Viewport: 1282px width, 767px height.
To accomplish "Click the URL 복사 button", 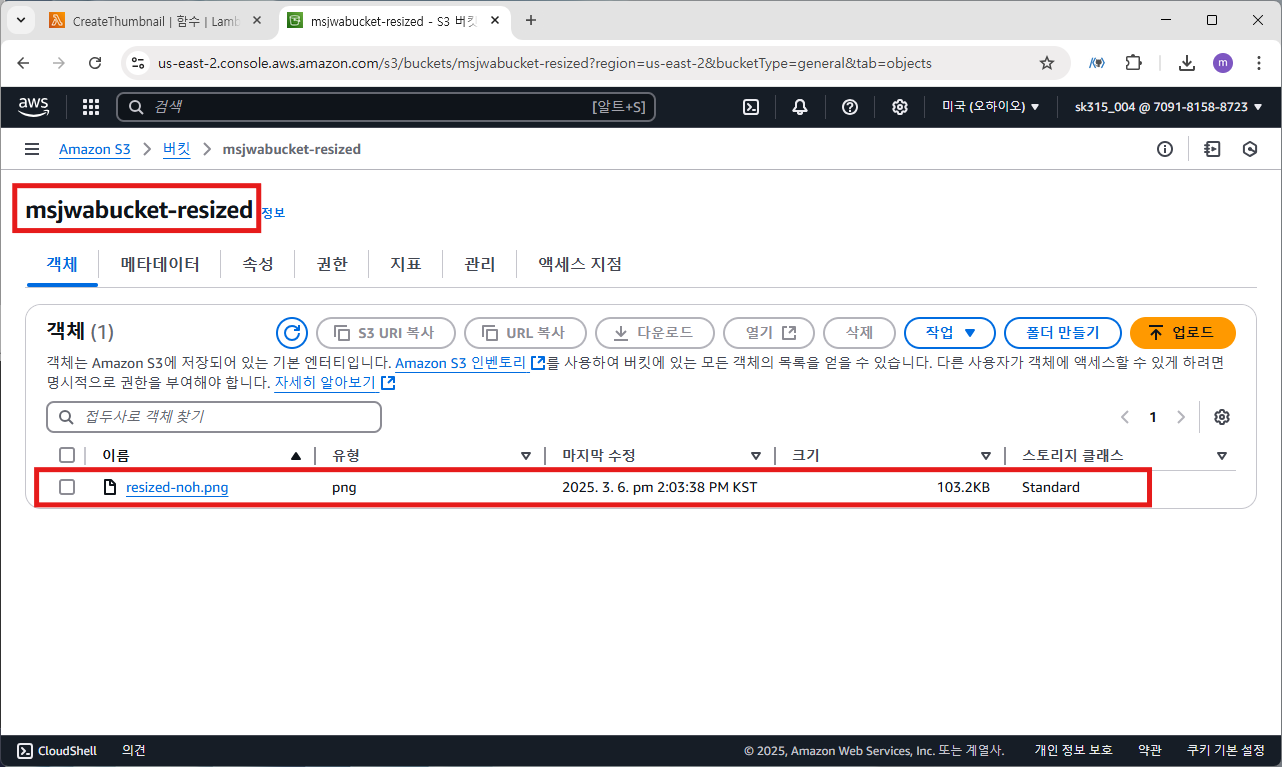I will (x=525, y=333).
